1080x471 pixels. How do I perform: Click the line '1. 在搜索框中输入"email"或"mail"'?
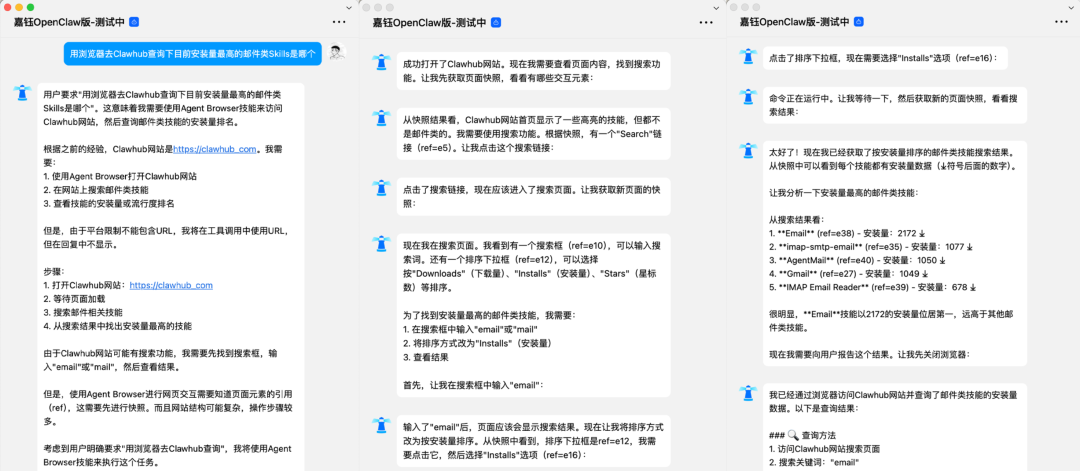[472, 329]
